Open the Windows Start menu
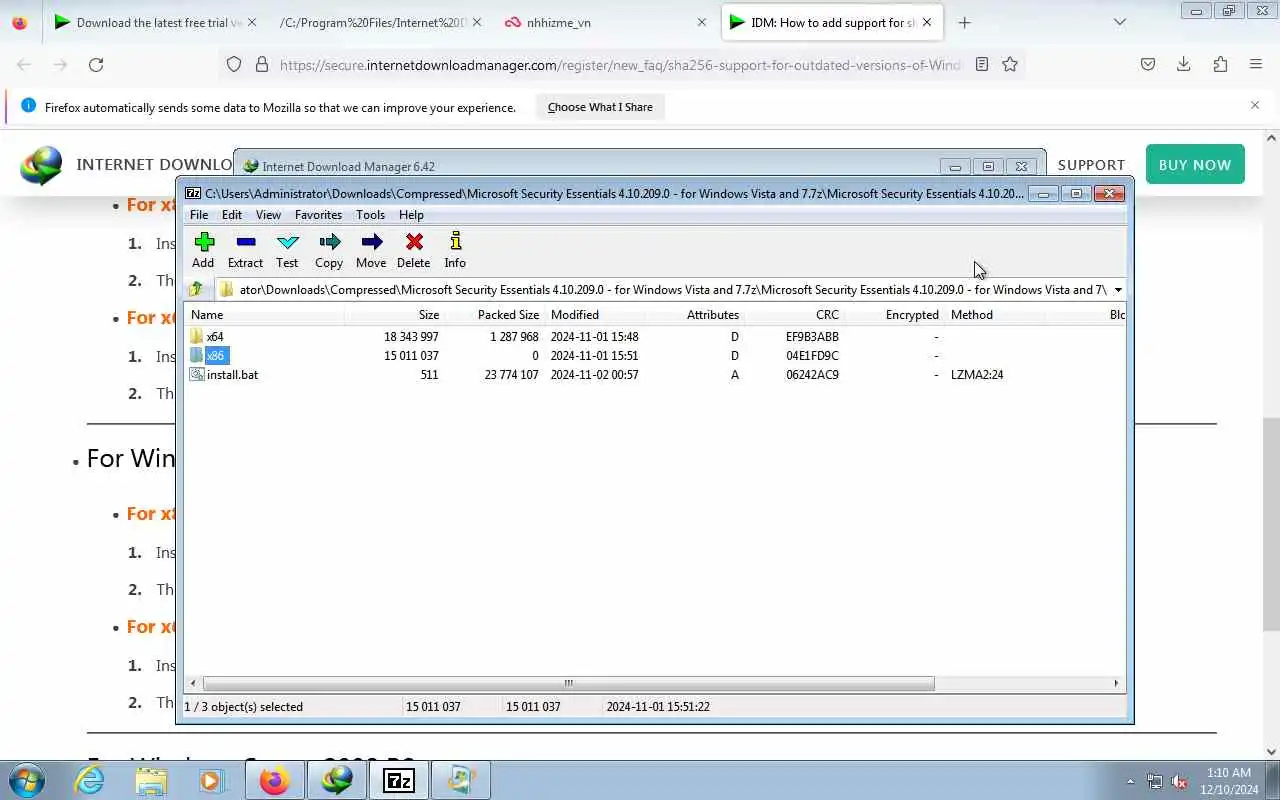 (x=26, y=780)
